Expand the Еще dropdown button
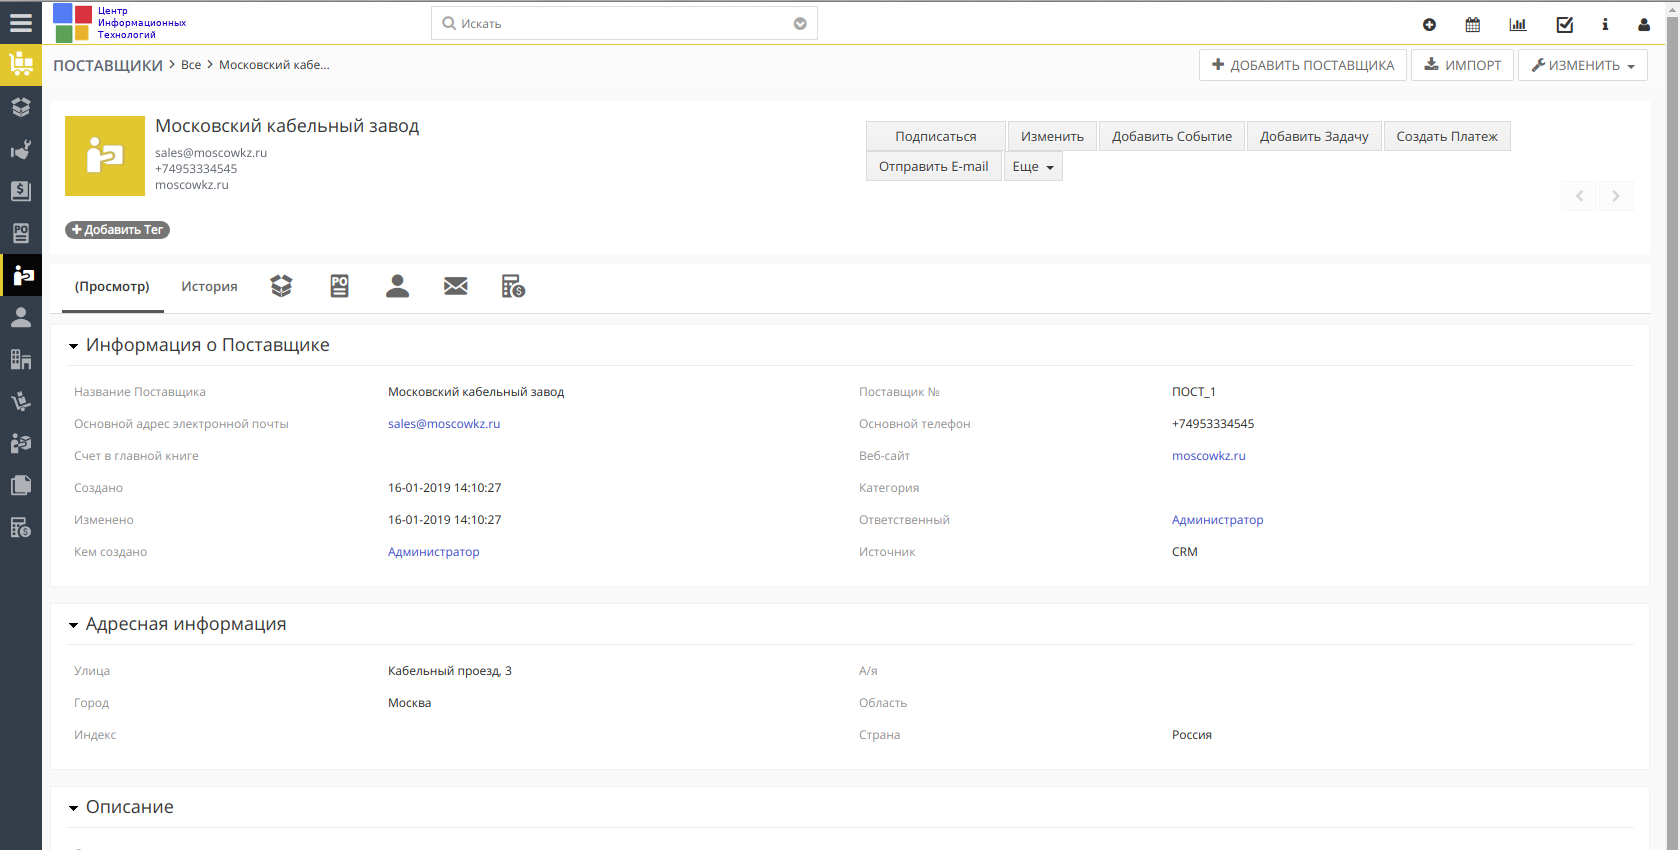This screenshot has height=850, width=1680. [x=1033, y=166]
